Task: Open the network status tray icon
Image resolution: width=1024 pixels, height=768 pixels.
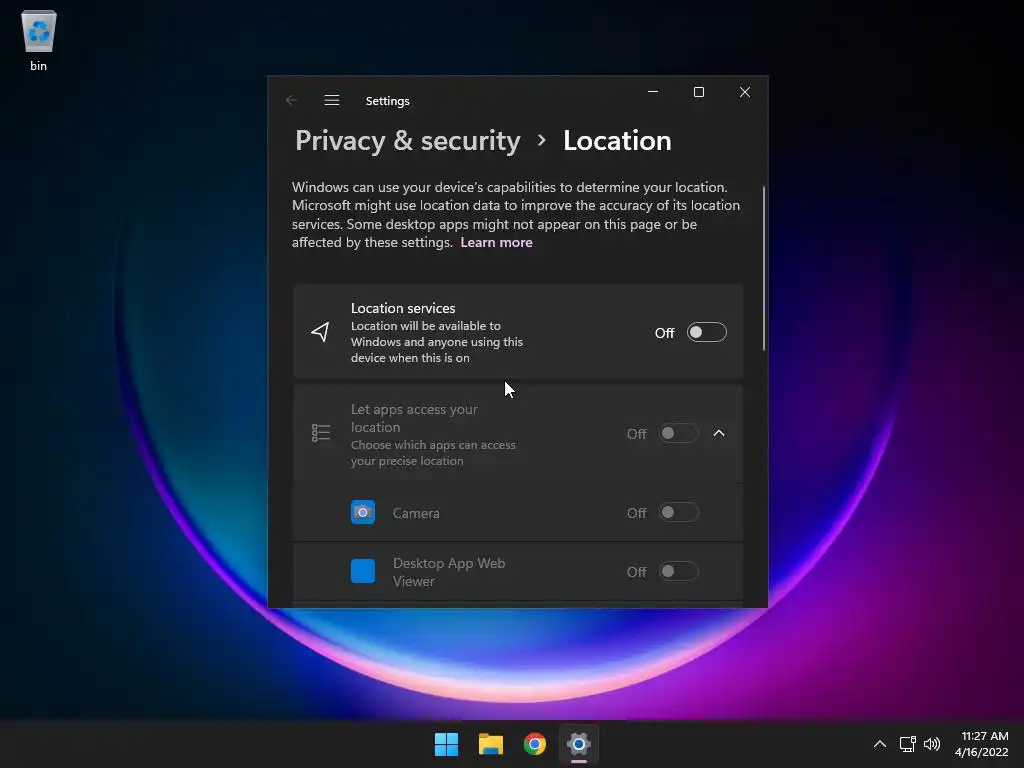Action: 907,744
